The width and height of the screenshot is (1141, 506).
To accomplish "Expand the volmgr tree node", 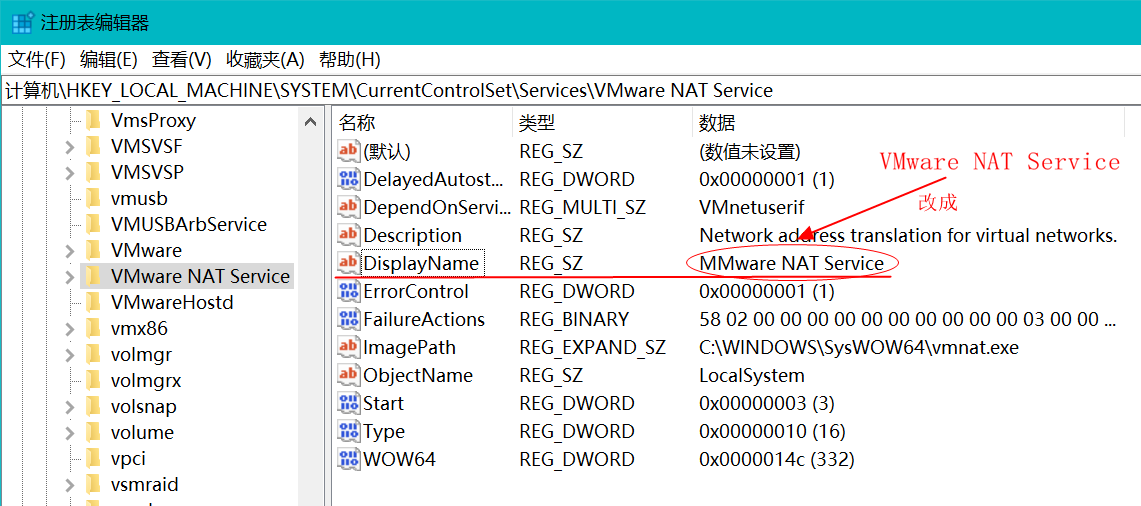I will (x=69, y=355).
